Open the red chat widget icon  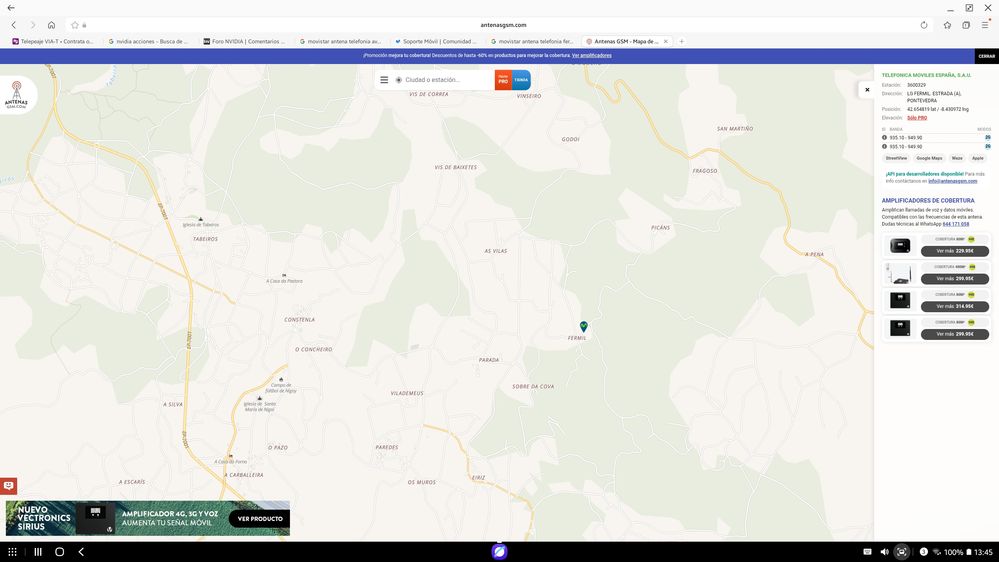(x=8, y=486)
